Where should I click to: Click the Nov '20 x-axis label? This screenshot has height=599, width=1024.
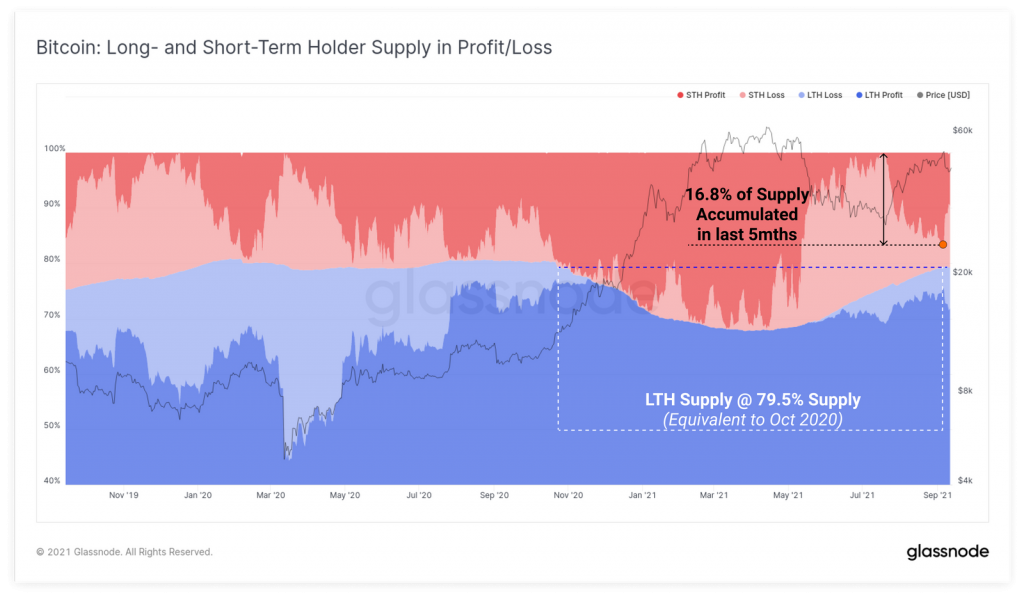[x=568, y=495]
